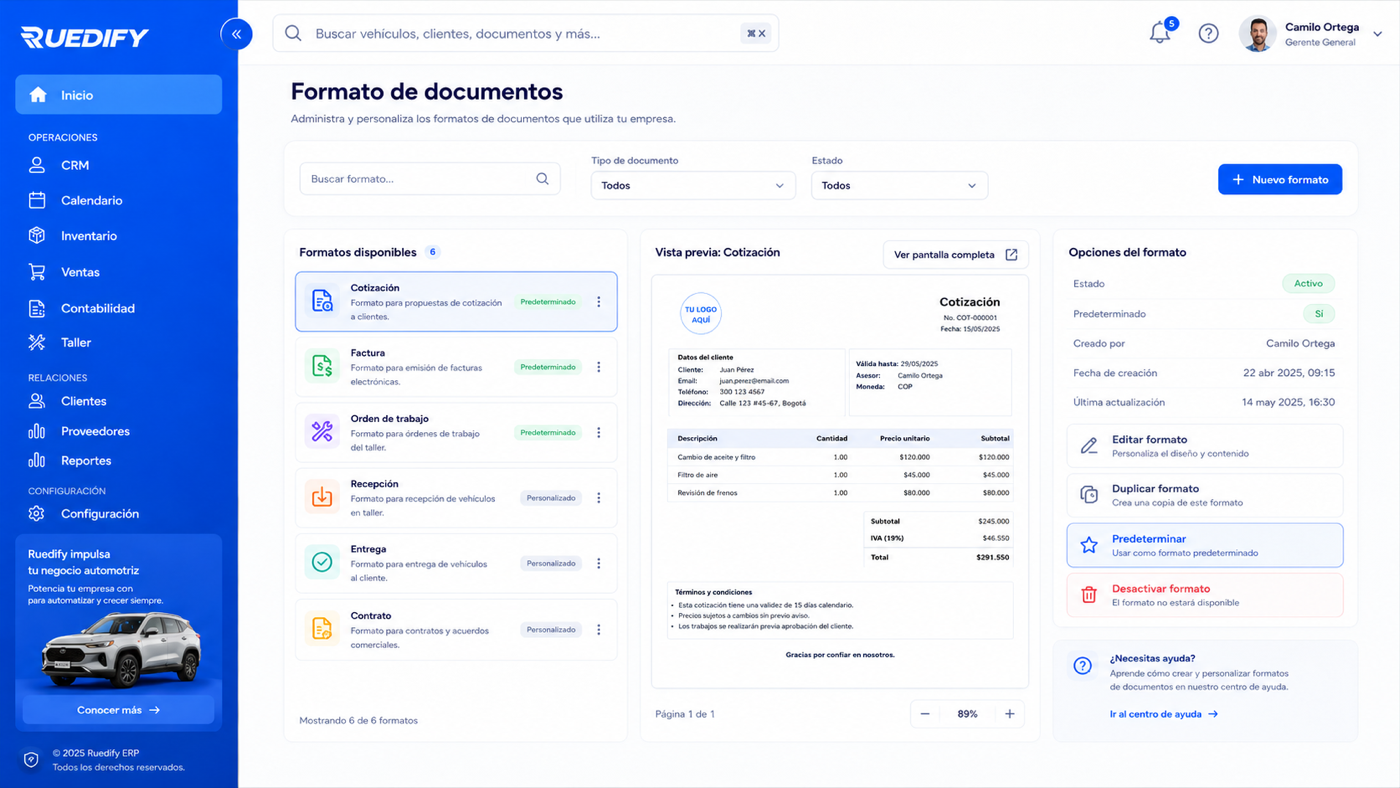Click the Nuevo formato button

[x=1280, y=179]
